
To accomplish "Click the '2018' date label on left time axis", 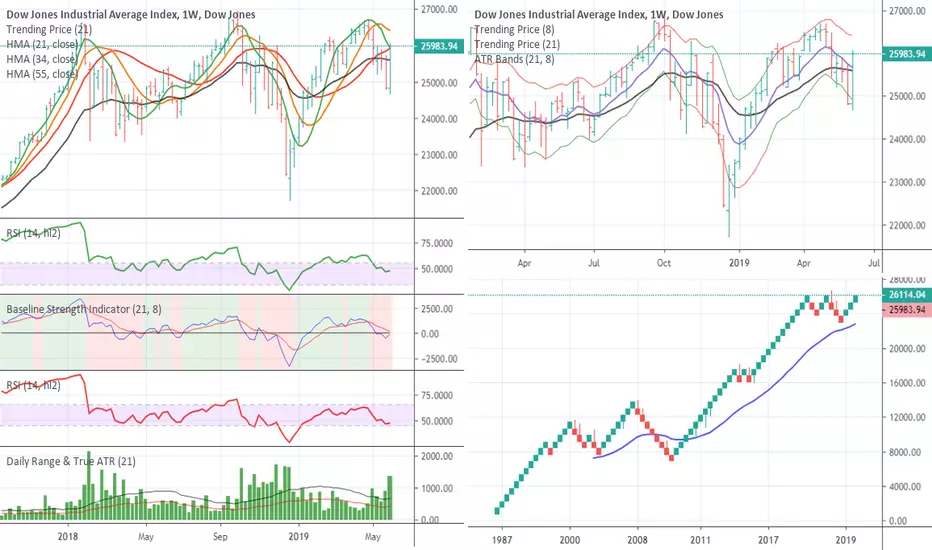I will pos(68,536).
